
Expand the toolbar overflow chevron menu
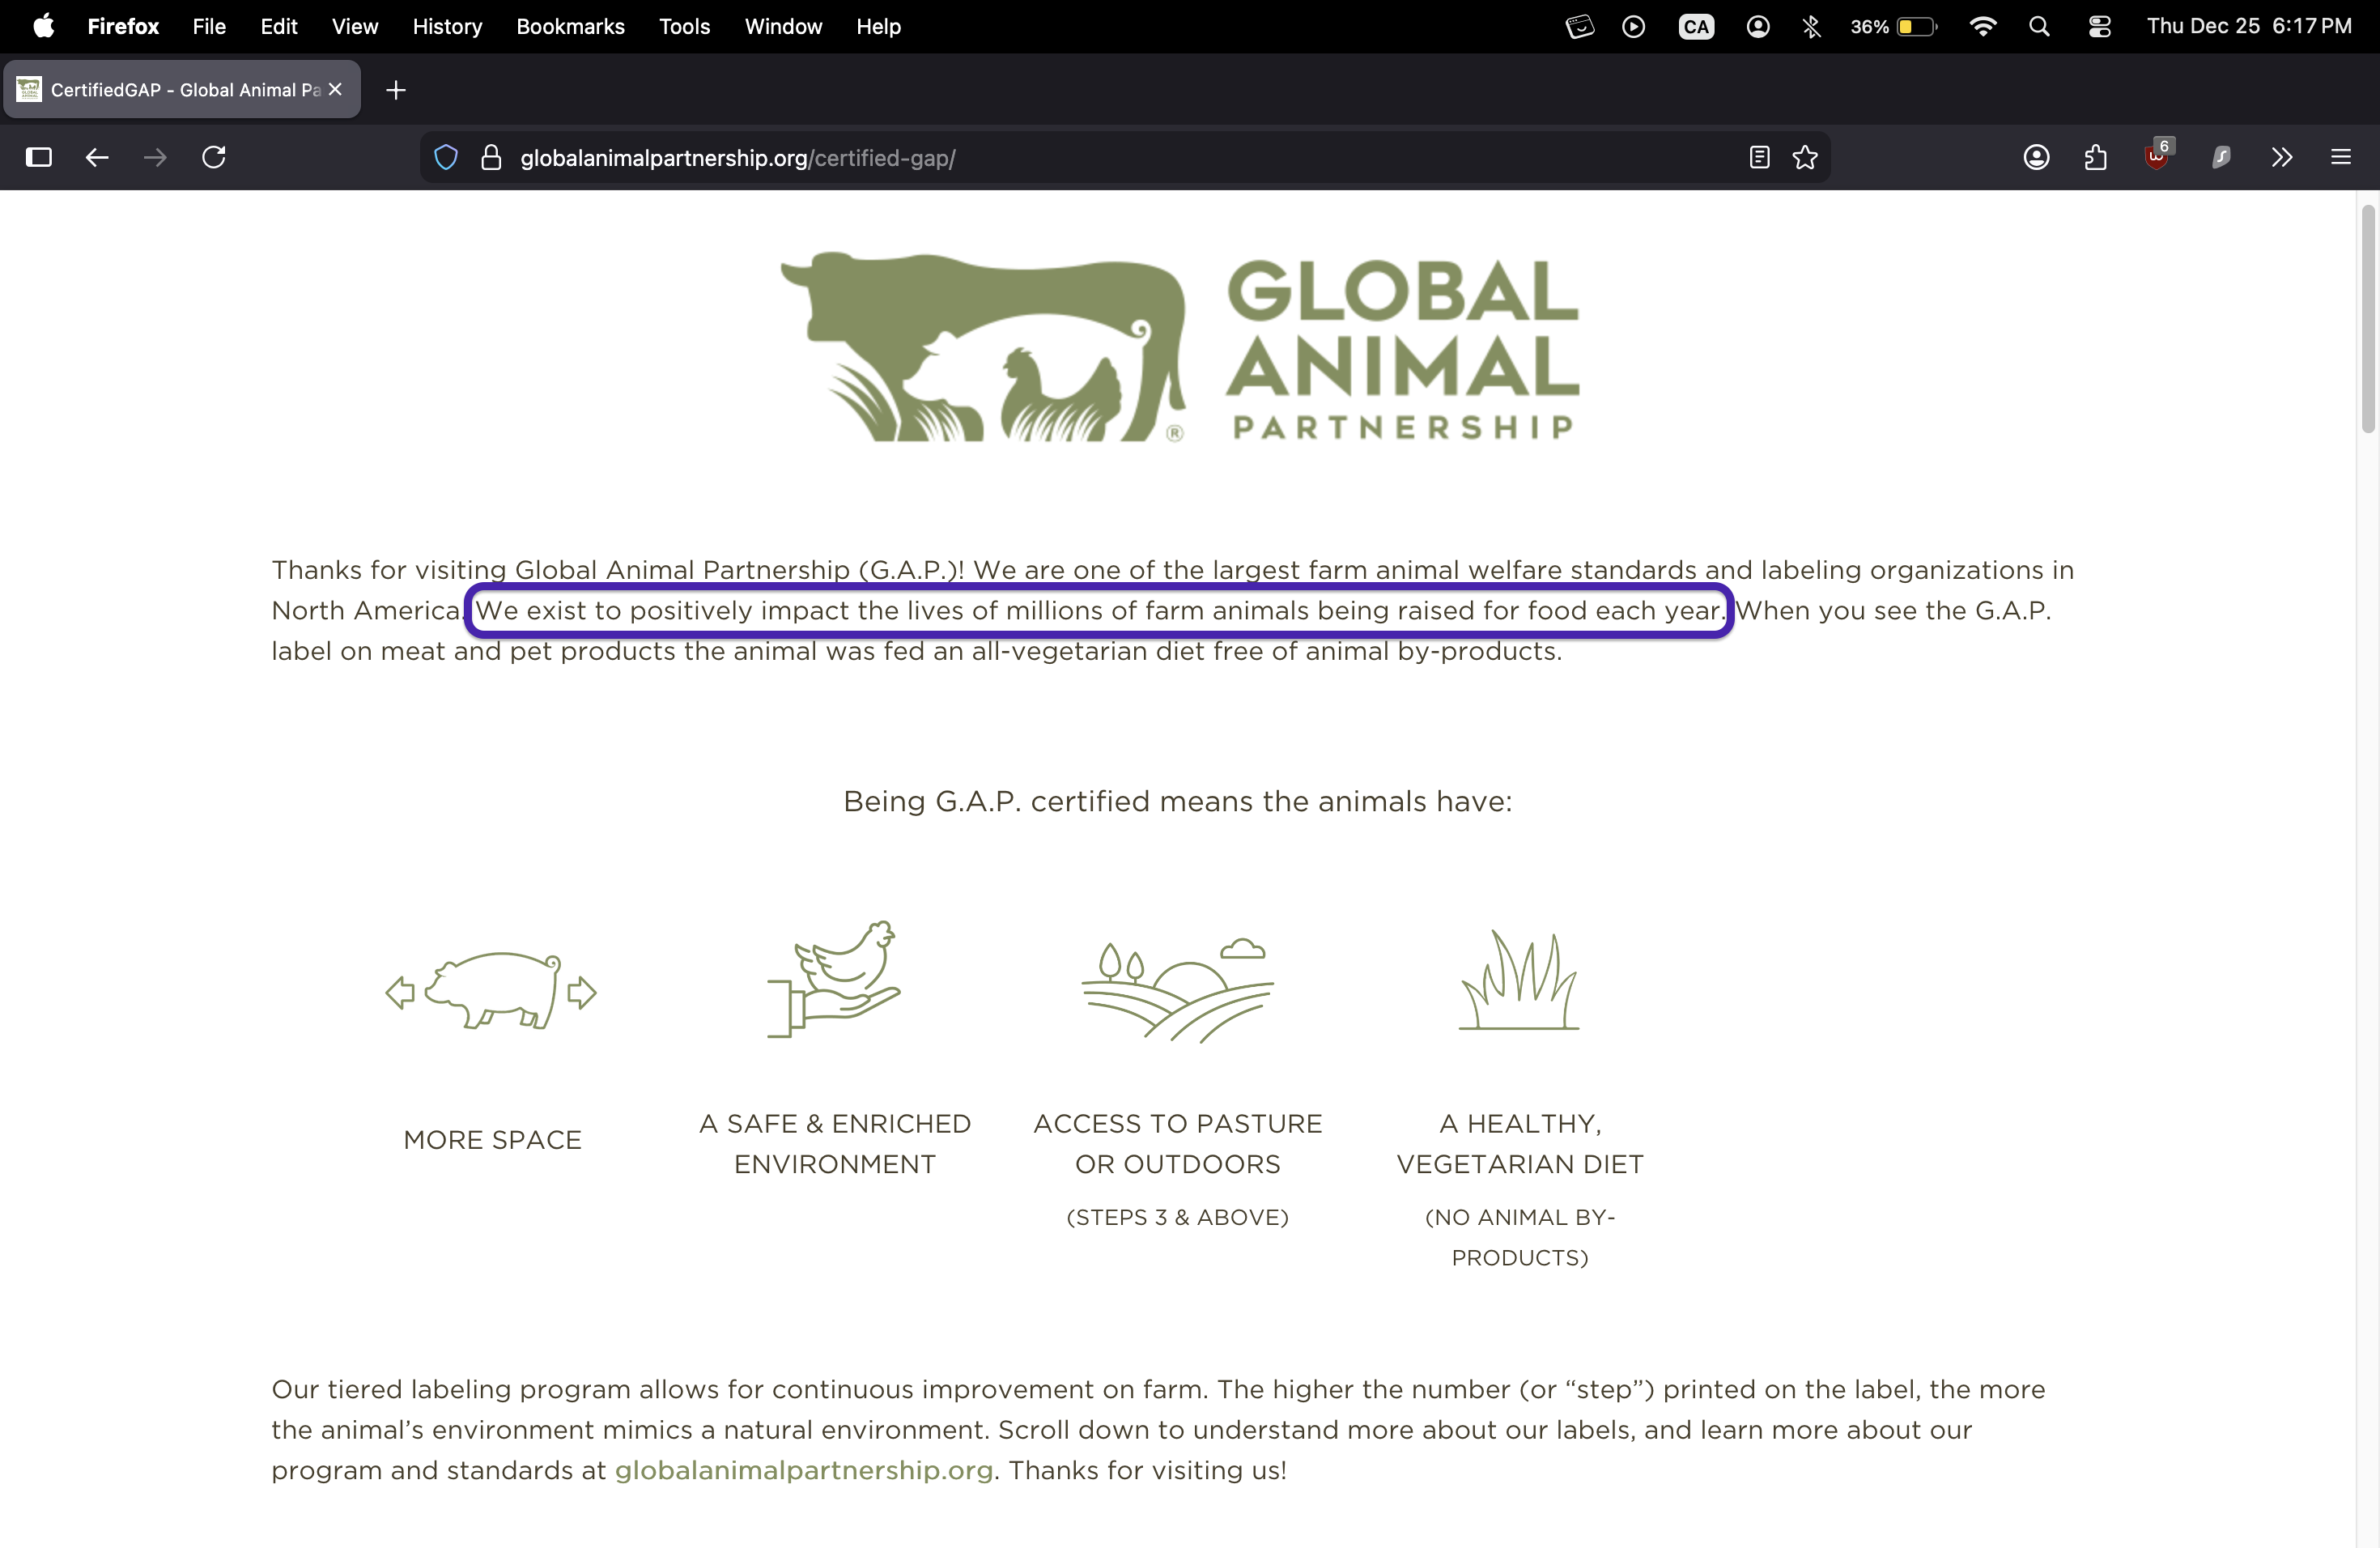[2281, 157]
